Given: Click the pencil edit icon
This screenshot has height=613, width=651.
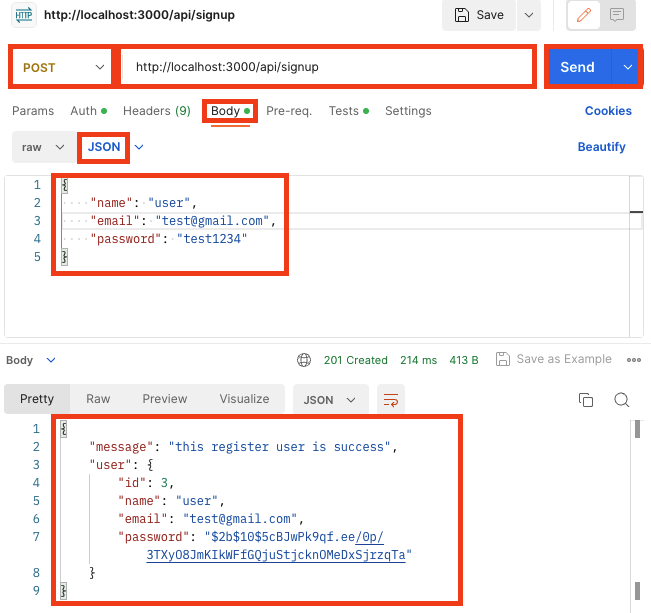Looking at the screenshot, I should (x=584, y=15).
